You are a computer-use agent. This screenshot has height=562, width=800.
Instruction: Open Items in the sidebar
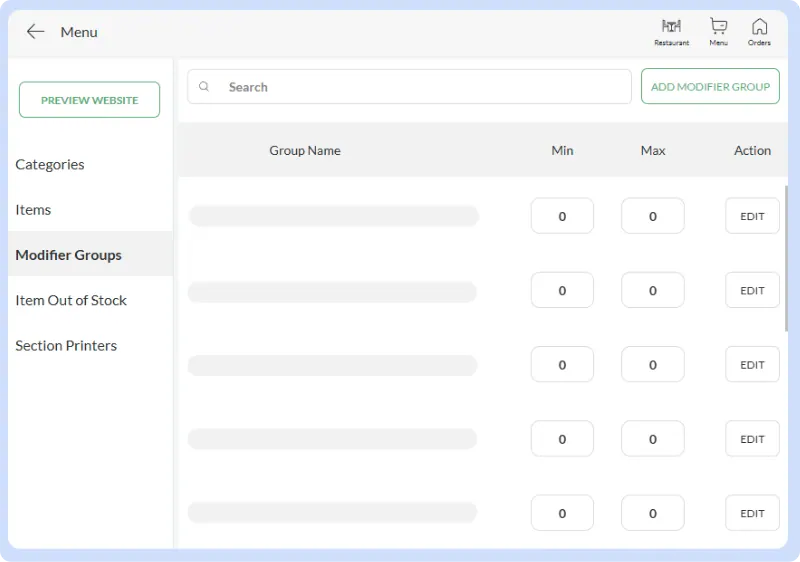click(x=33, y=210)
